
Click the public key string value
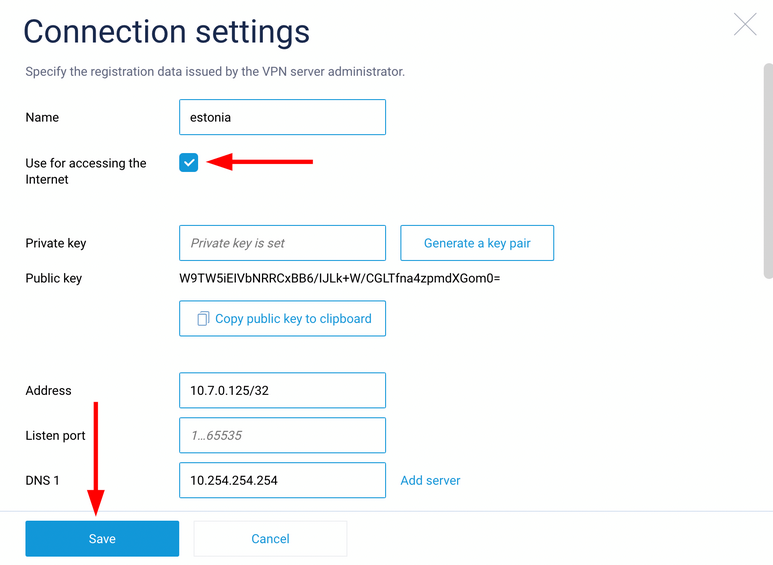[339, 278]
